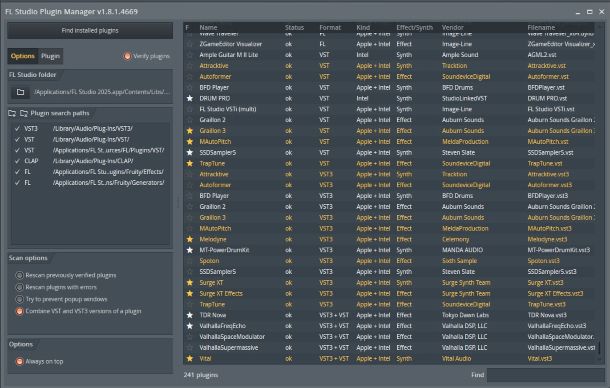Sort by Effect/Synth column header
610x388 pixels.
(x=414, y=27)
